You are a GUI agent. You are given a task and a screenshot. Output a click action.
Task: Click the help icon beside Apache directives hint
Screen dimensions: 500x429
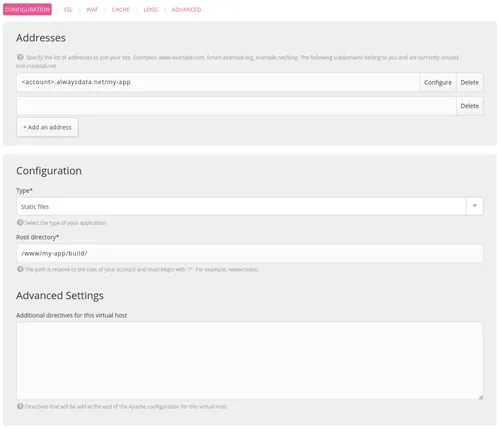(x=20, y=406)
